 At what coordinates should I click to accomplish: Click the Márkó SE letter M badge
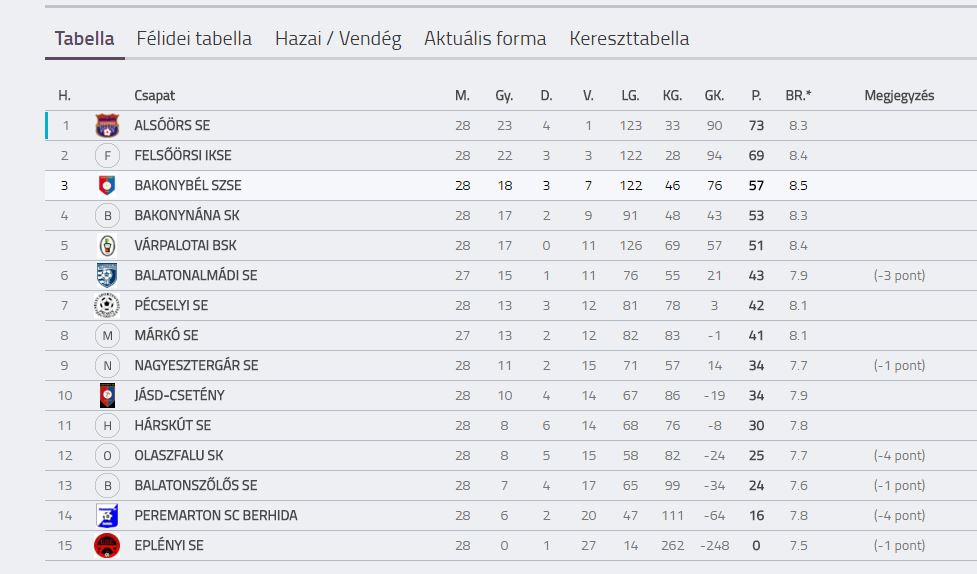pyautogui.click(x=107, y=335)
